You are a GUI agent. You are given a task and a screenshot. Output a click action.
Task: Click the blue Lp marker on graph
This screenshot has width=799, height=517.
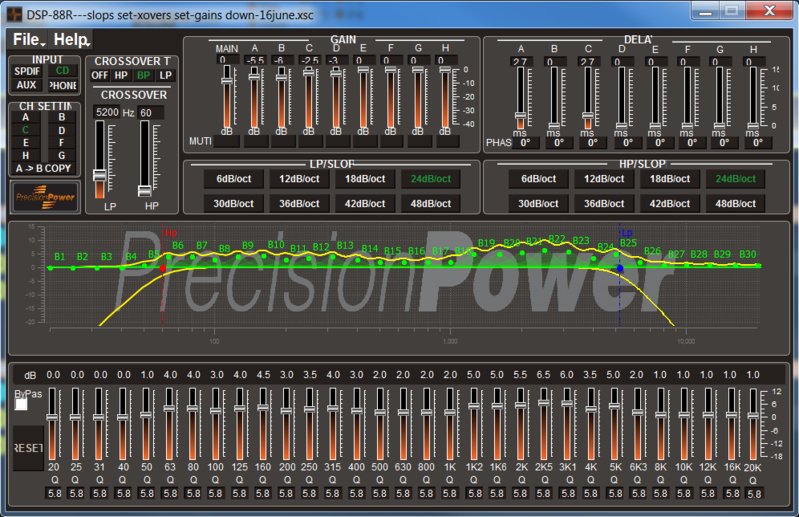pos(620,268)
